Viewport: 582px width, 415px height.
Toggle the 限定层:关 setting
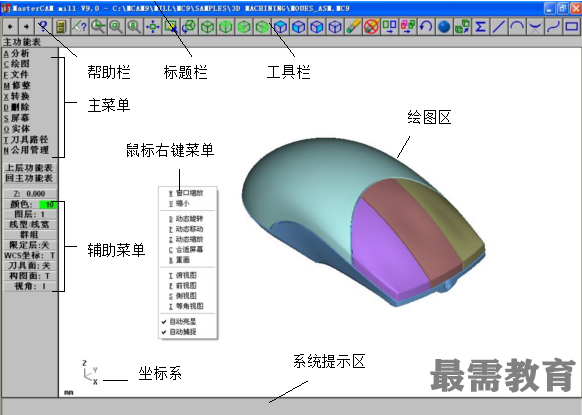(x=30, y=245)
